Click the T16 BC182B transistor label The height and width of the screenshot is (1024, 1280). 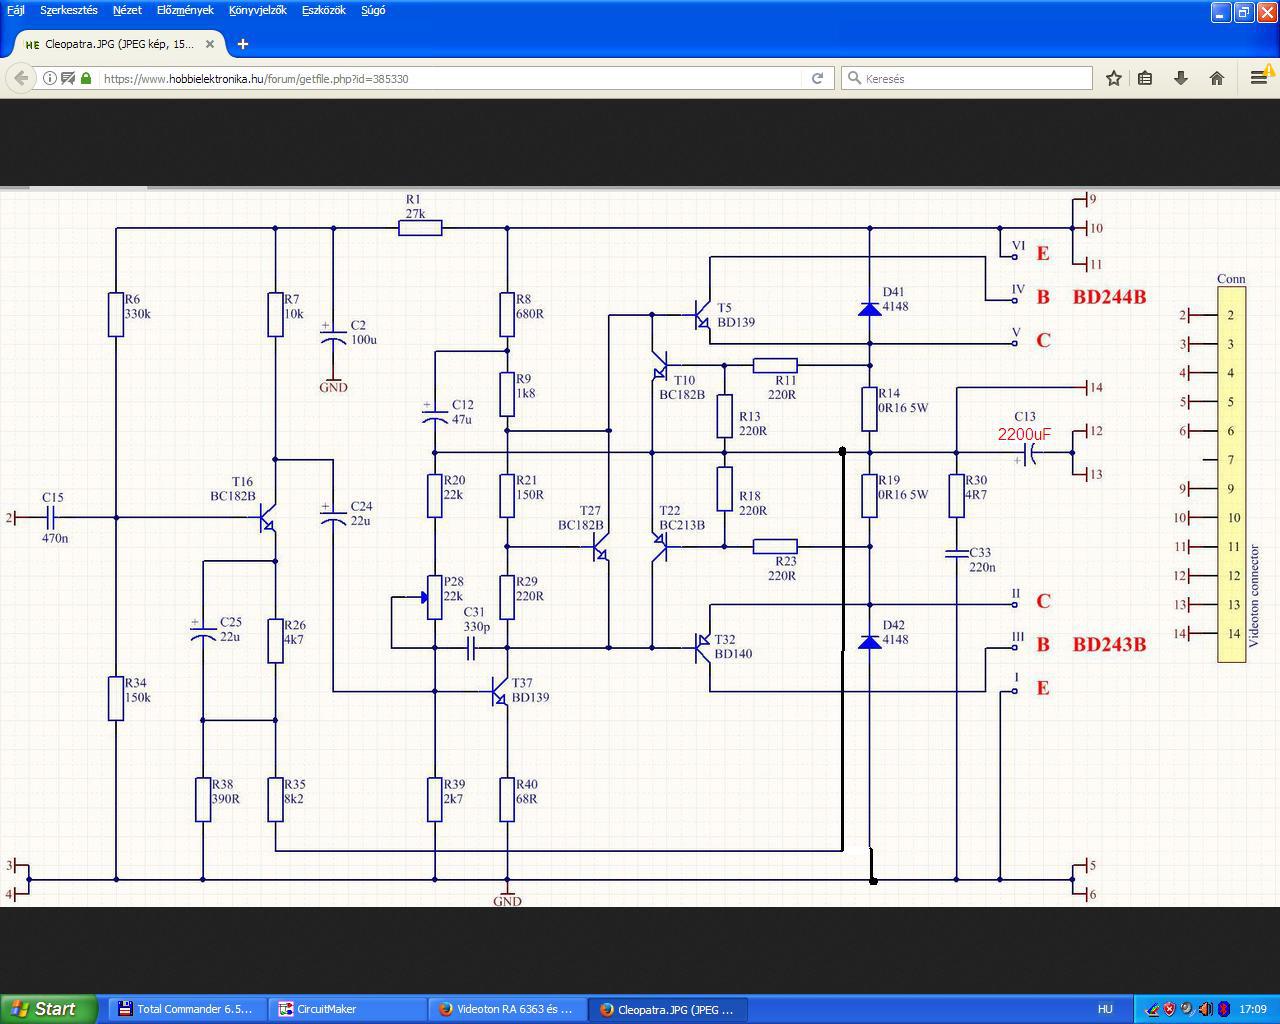coord(233,489)
